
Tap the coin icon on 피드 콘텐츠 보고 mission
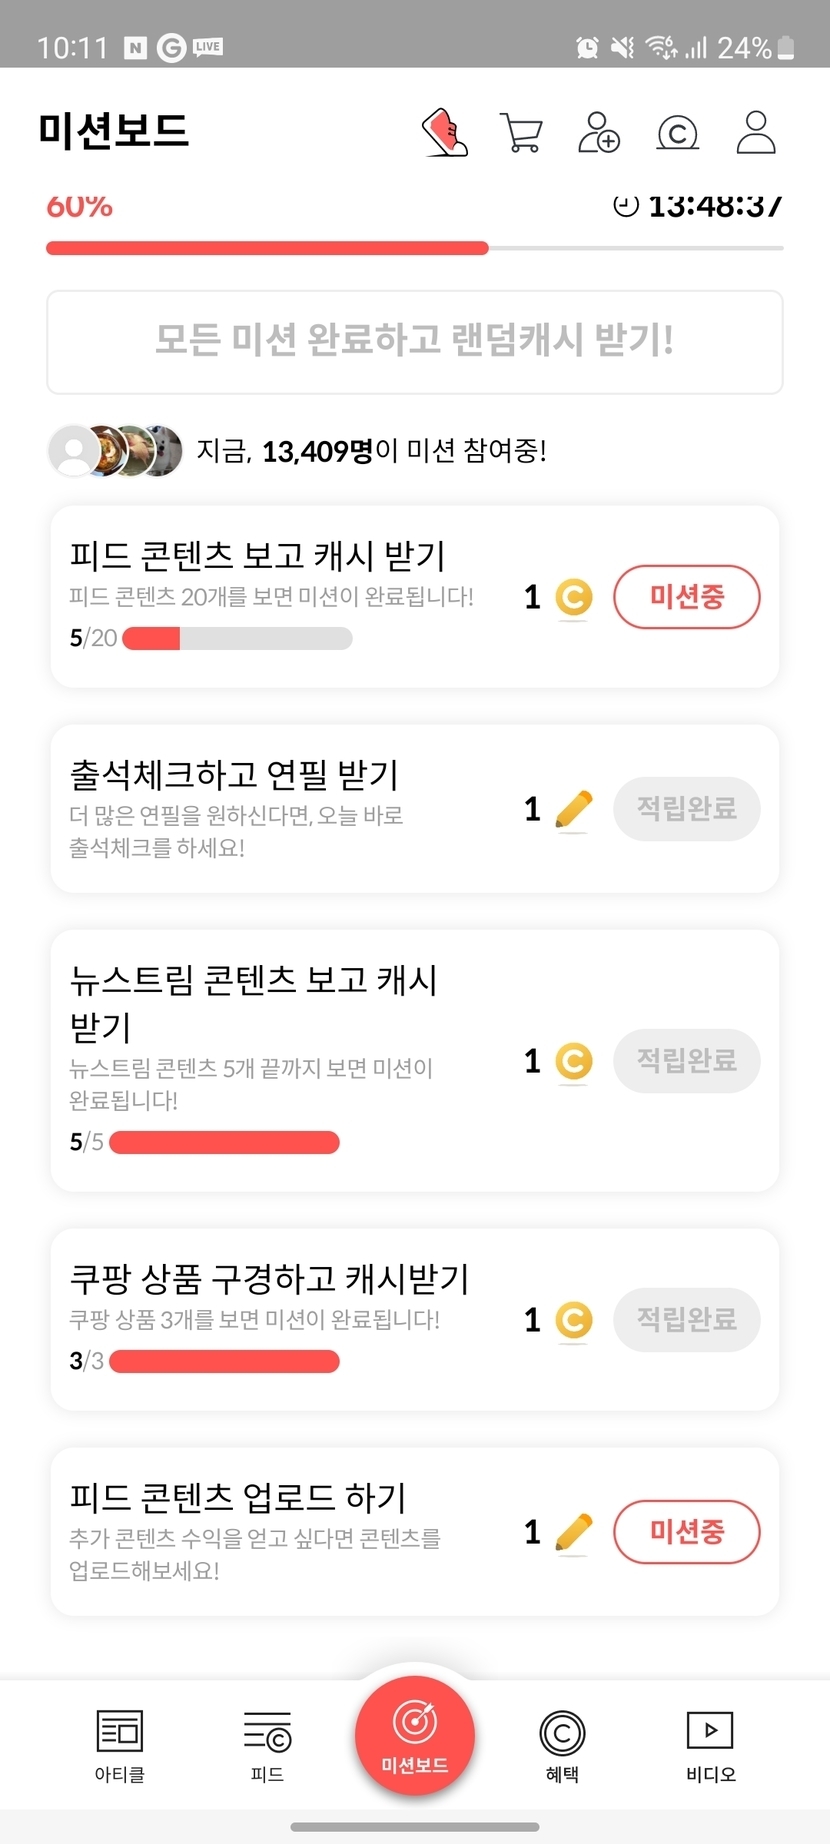574,598
